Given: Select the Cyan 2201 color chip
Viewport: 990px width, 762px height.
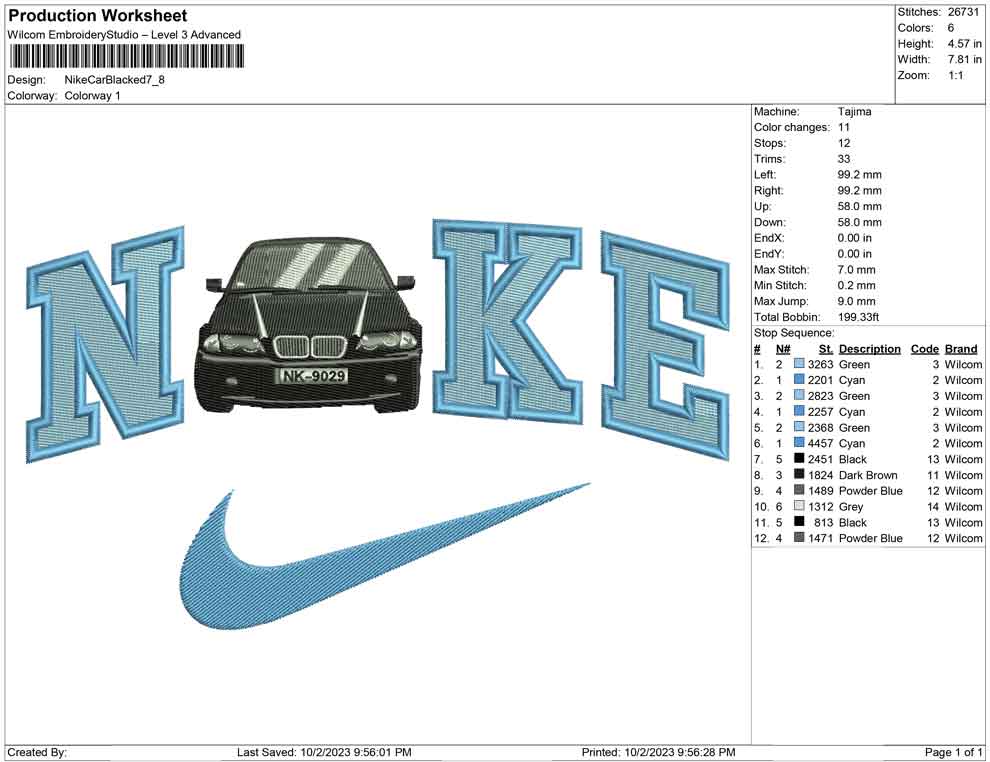Looking at the screenshot, I should (x=800, y=380).
